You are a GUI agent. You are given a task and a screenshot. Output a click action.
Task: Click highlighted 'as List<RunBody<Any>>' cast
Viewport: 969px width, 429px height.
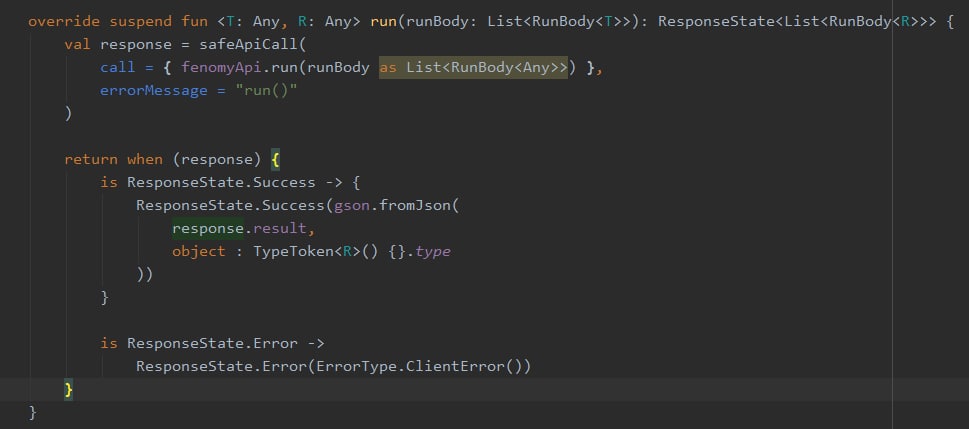click(473, 67)
